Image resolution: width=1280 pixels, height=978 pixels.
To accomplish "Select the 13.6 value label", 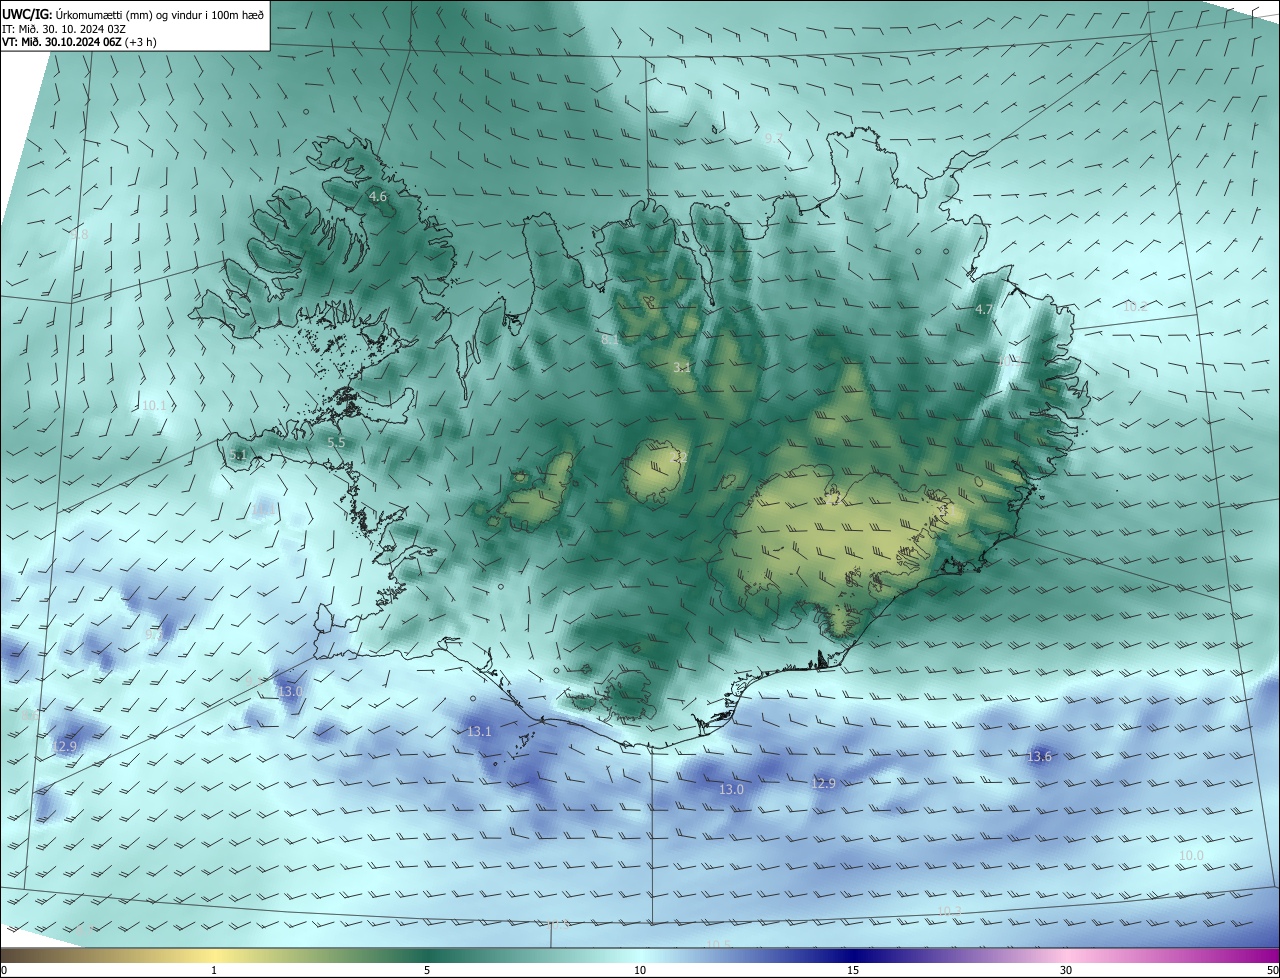I will point(1040,757).
